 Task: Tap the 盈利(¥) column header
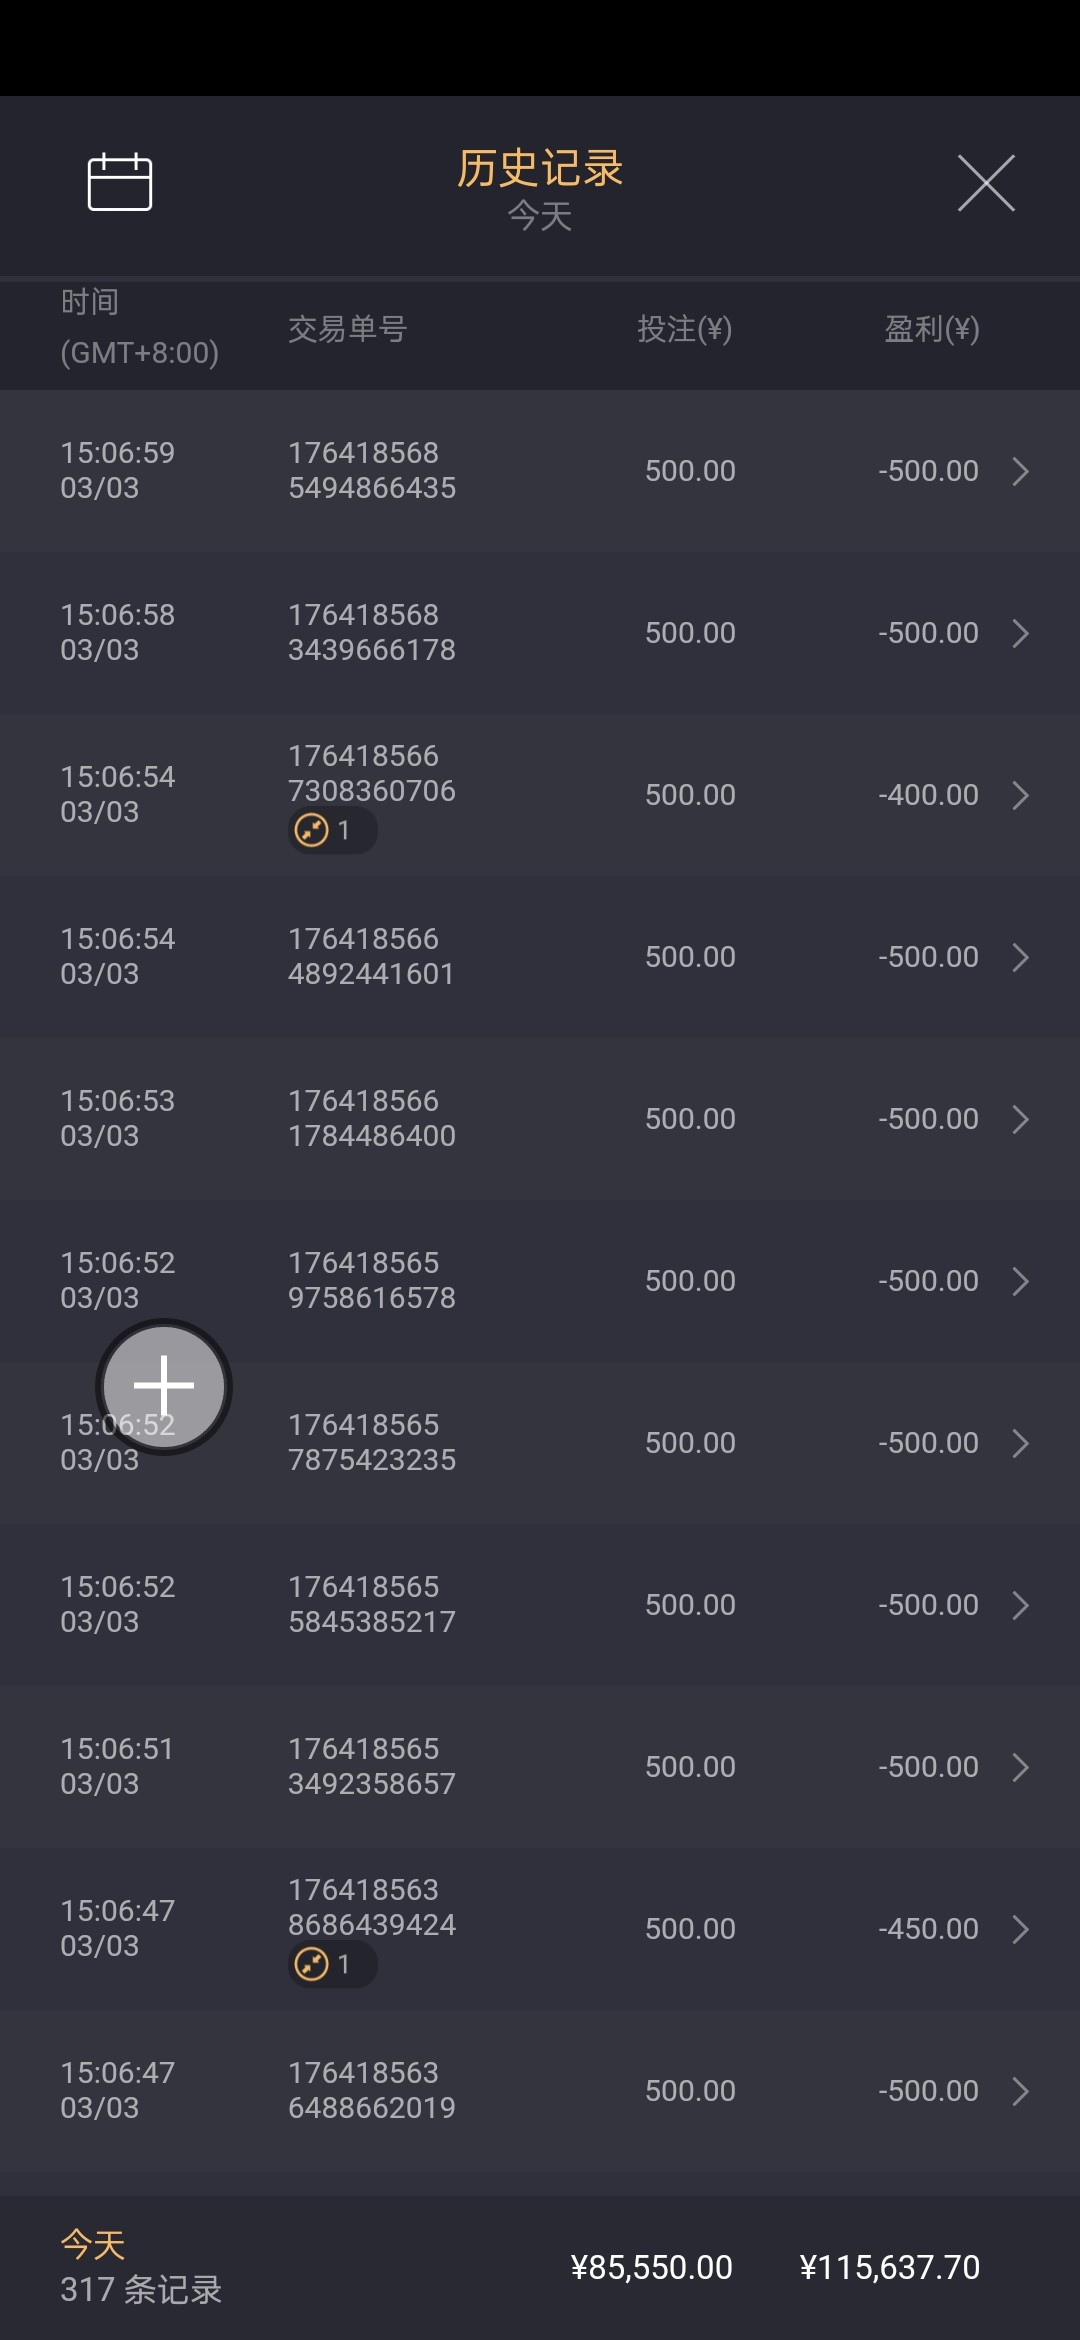[931, 329]
